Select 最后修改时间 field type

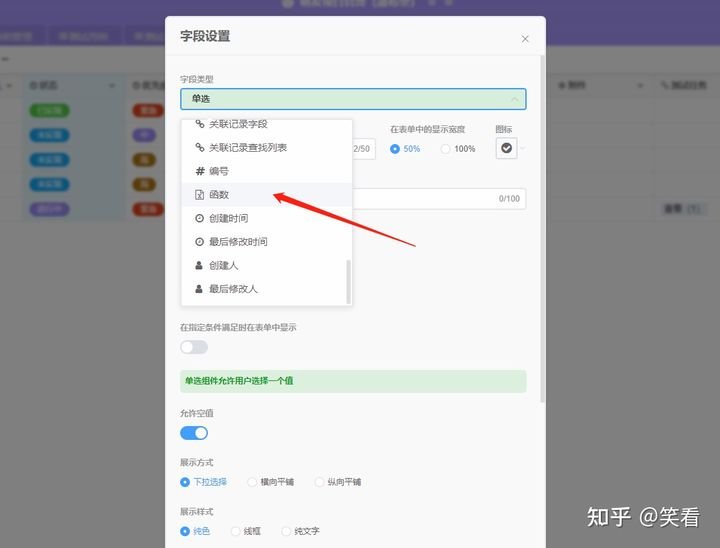pyautogui.click(x=267, y=242)
